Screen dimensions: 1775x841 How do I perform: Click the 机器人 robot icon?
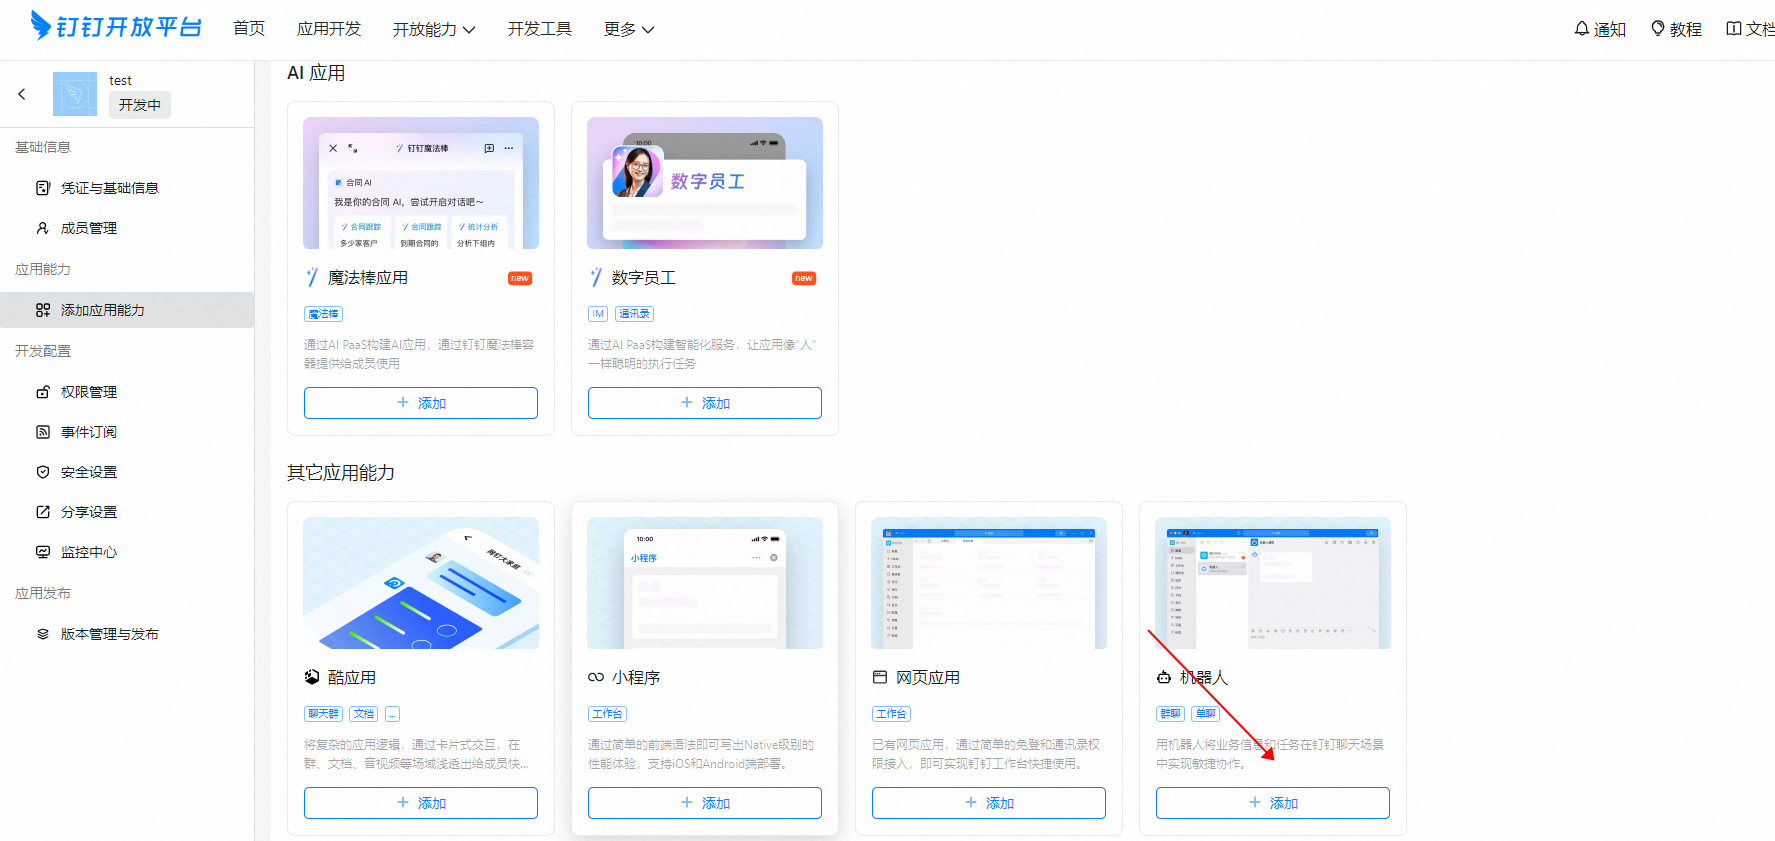click(1164, 677)
